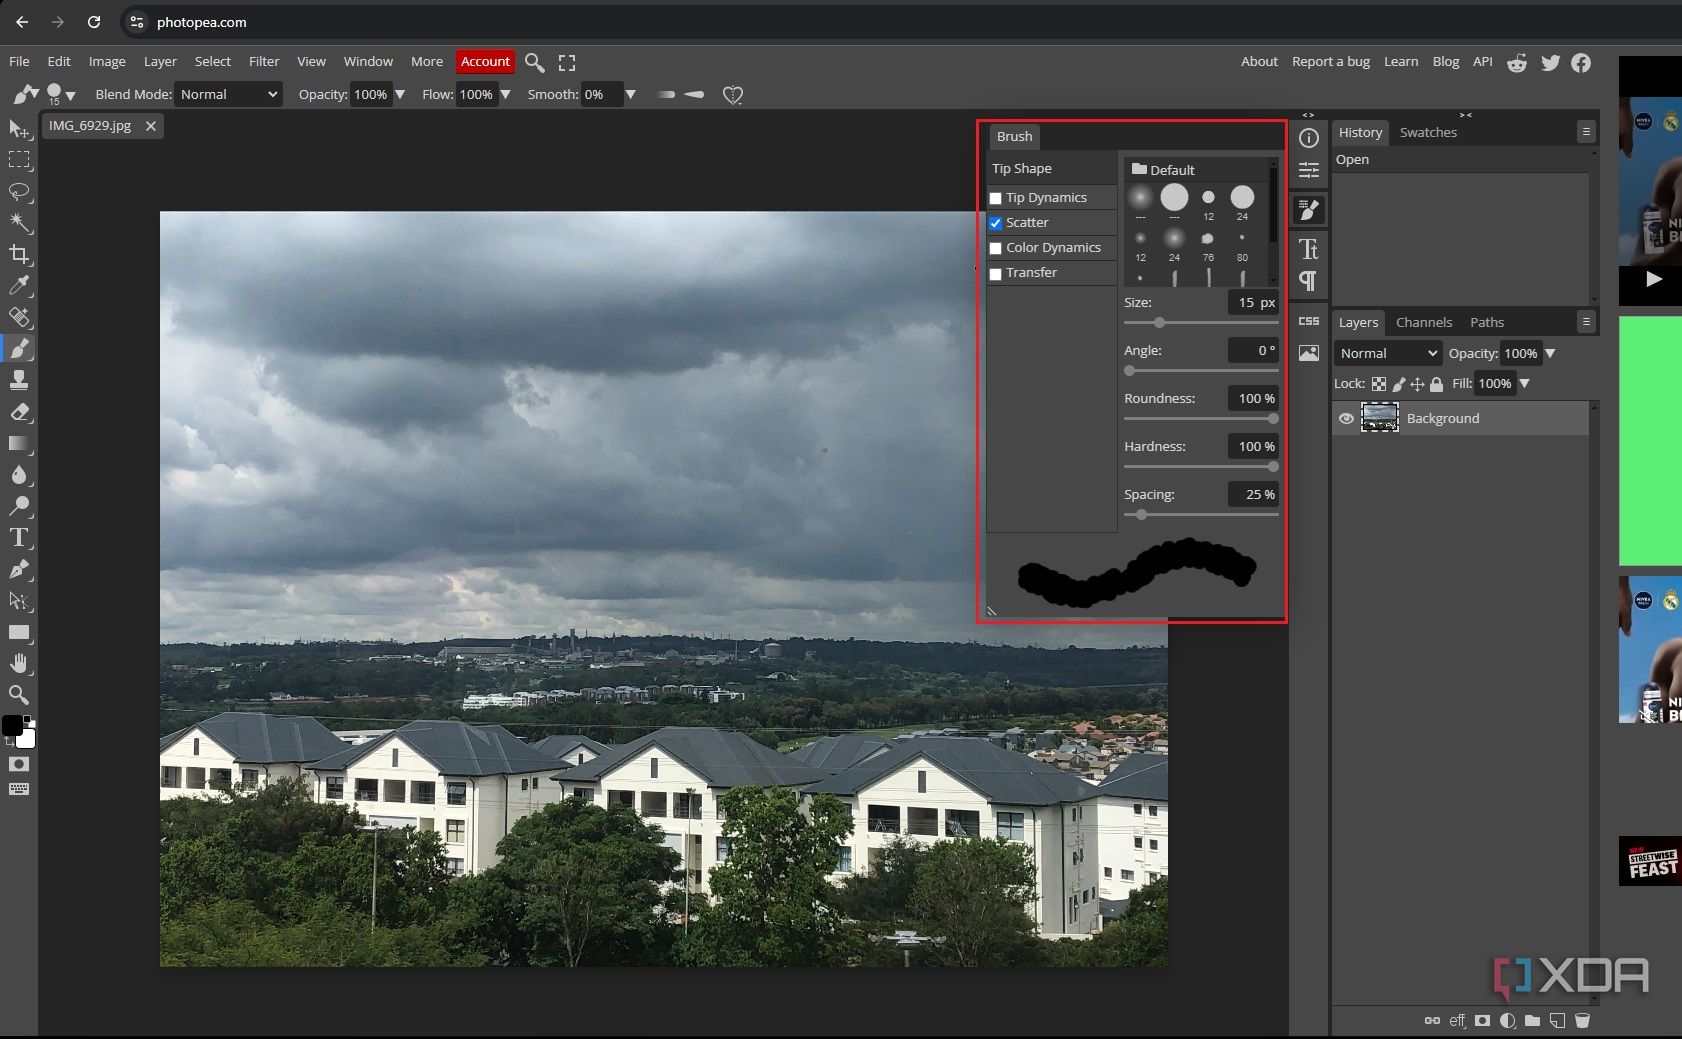Switch to the Channels tab
This screenshot has height=1039, width=1682.
1423,322
